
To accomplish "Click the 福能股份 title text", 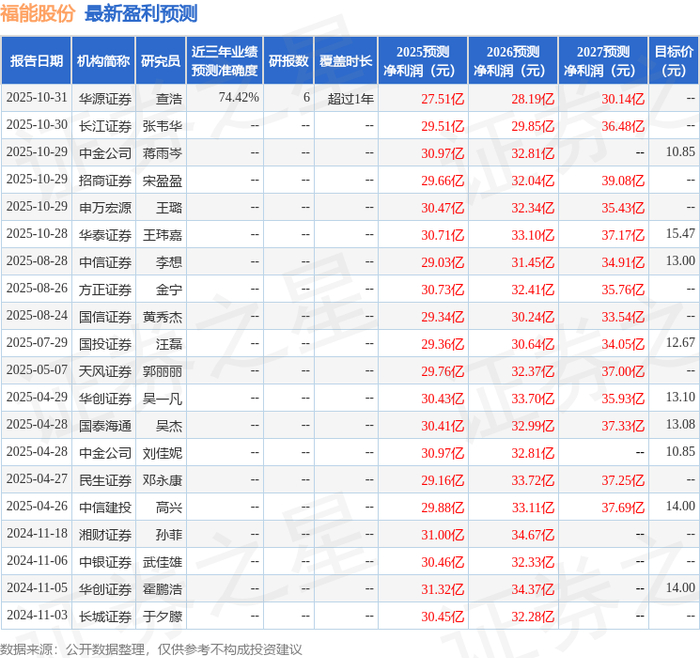I will coord(38,14).
